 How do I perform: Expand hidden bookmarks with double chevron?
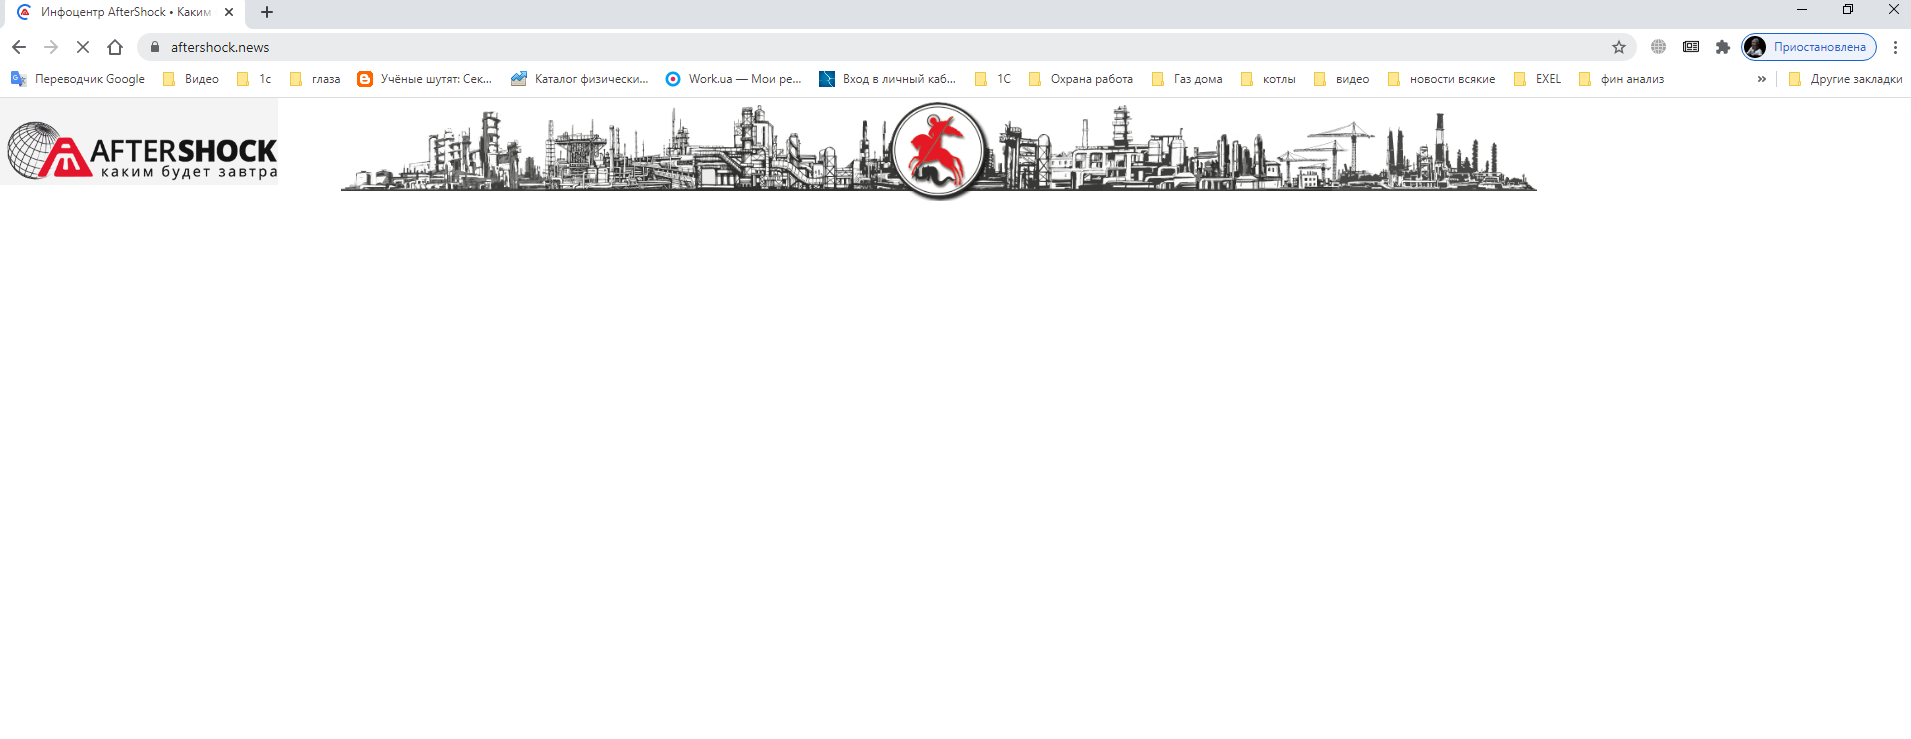point(1762,79)
